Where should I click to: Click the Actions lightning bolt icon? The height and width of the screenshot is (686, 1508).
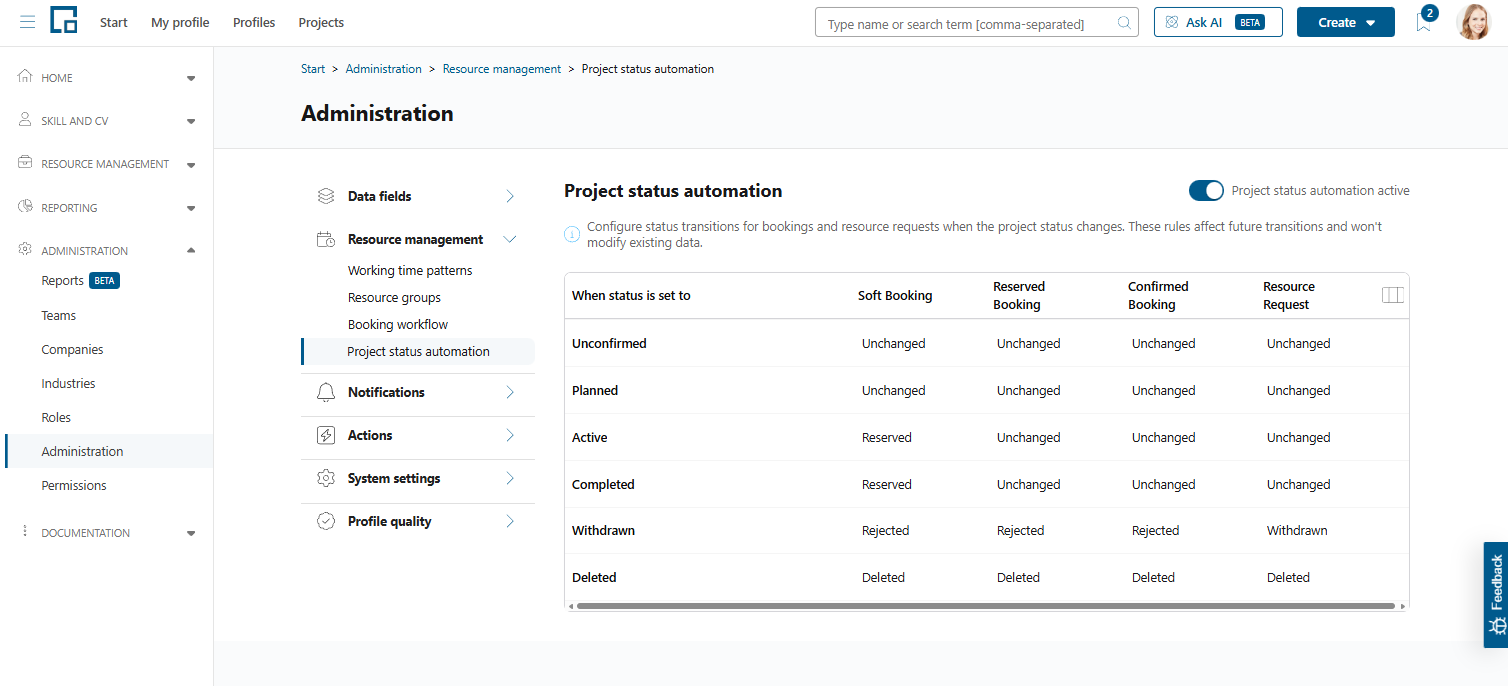pyautogui.click(x=326, y=435)
